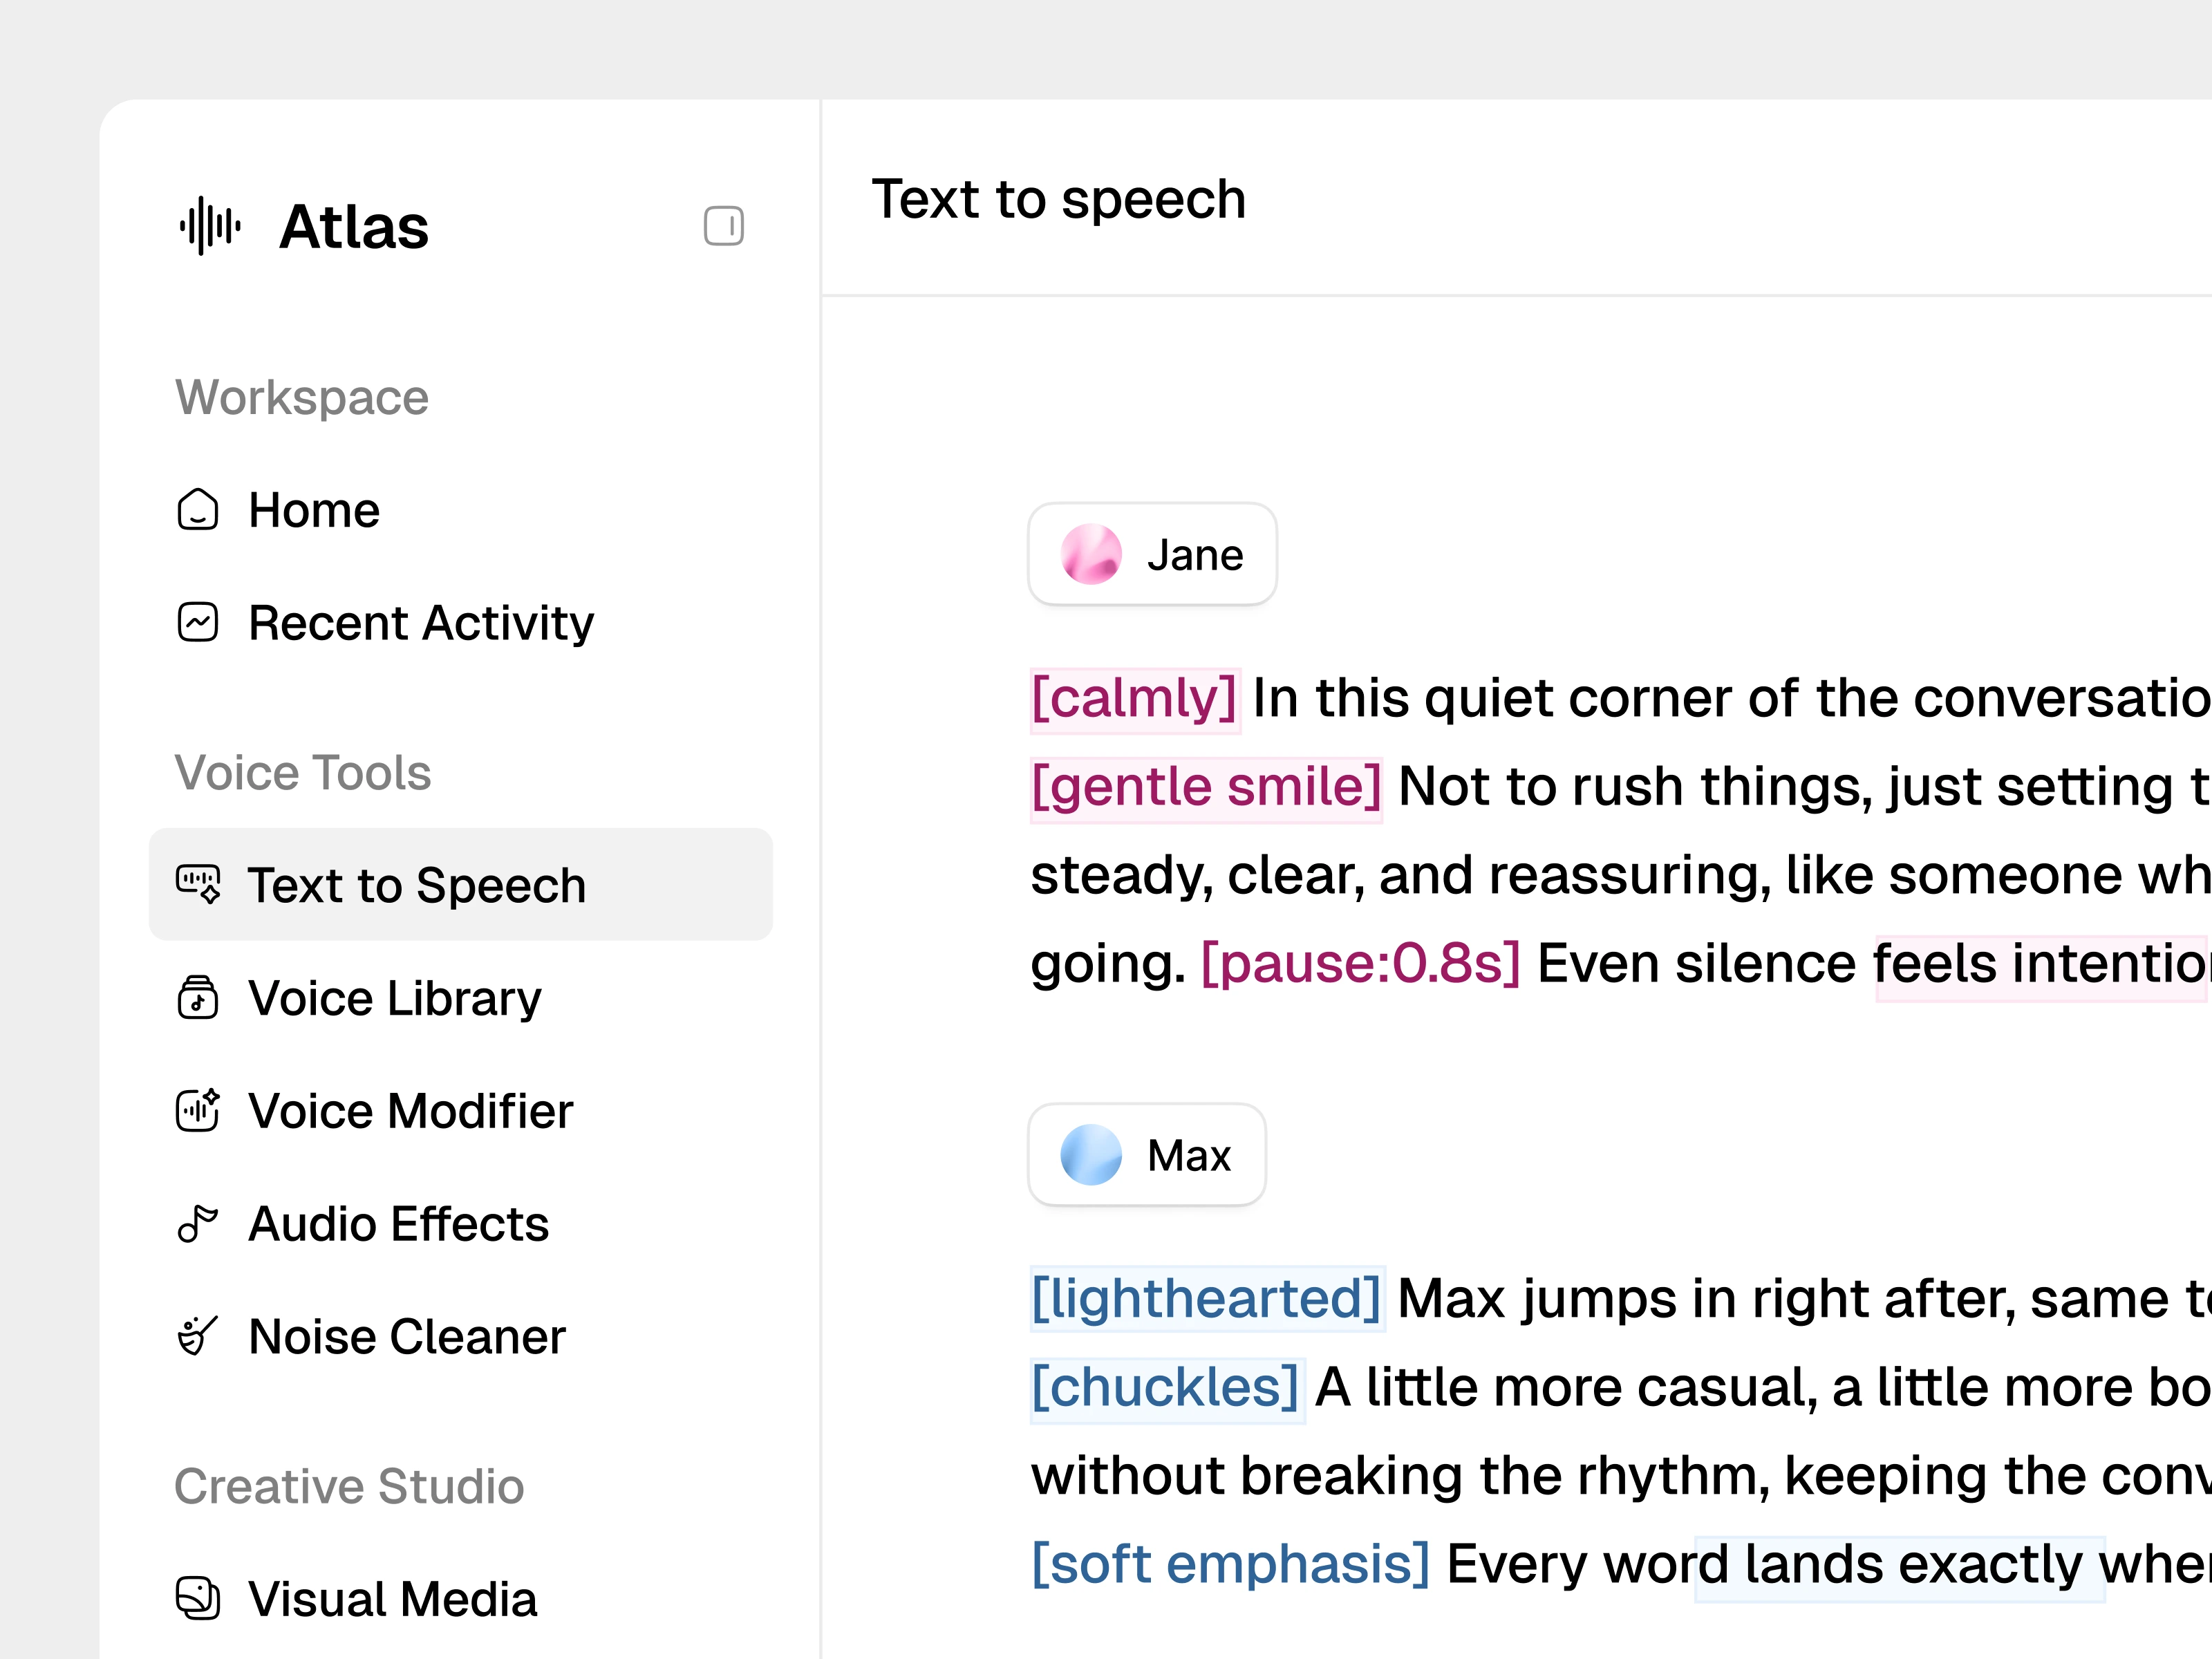
Task: Select the Audio Effects music note icon
Action: (x=198, y=1223)
